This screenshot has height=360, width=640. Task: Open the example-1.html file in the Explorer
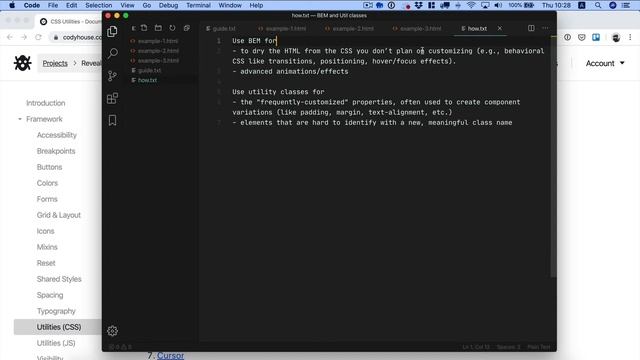pyautogui.click(x=158, y=41)
